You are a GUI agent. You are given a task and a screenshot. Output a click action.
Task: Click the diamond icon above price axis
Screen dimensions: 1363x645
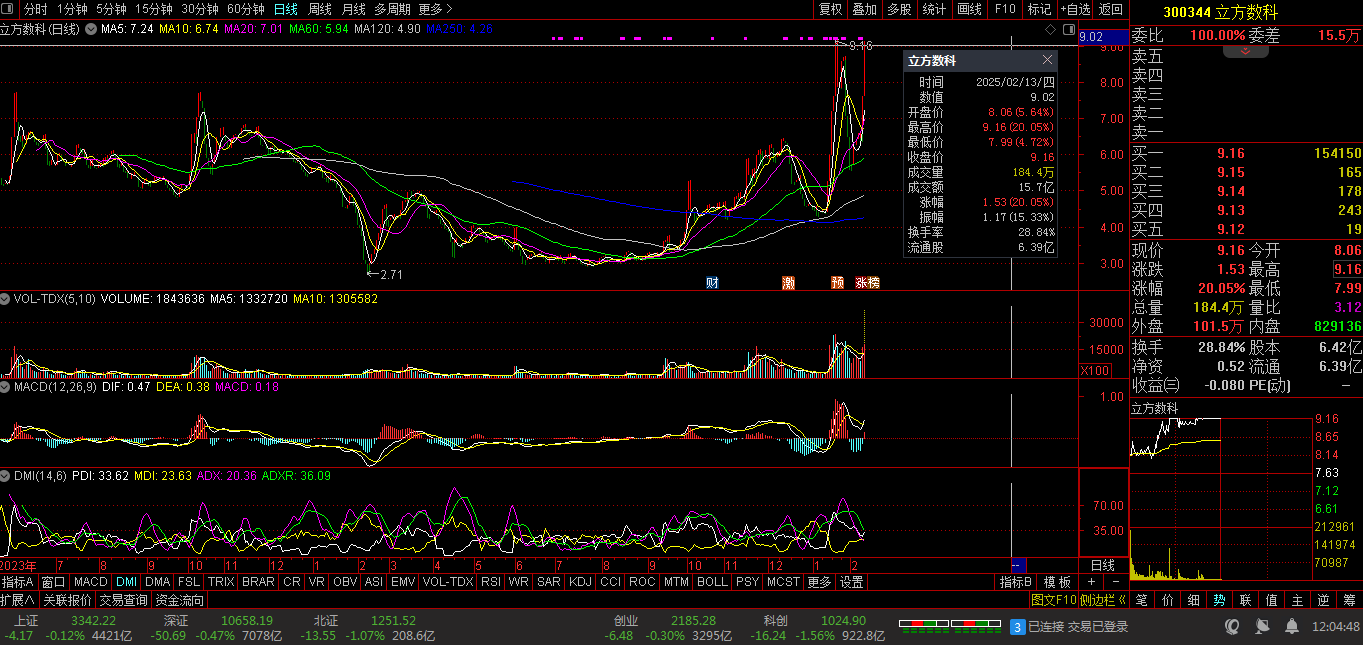tap(1049, 31)
